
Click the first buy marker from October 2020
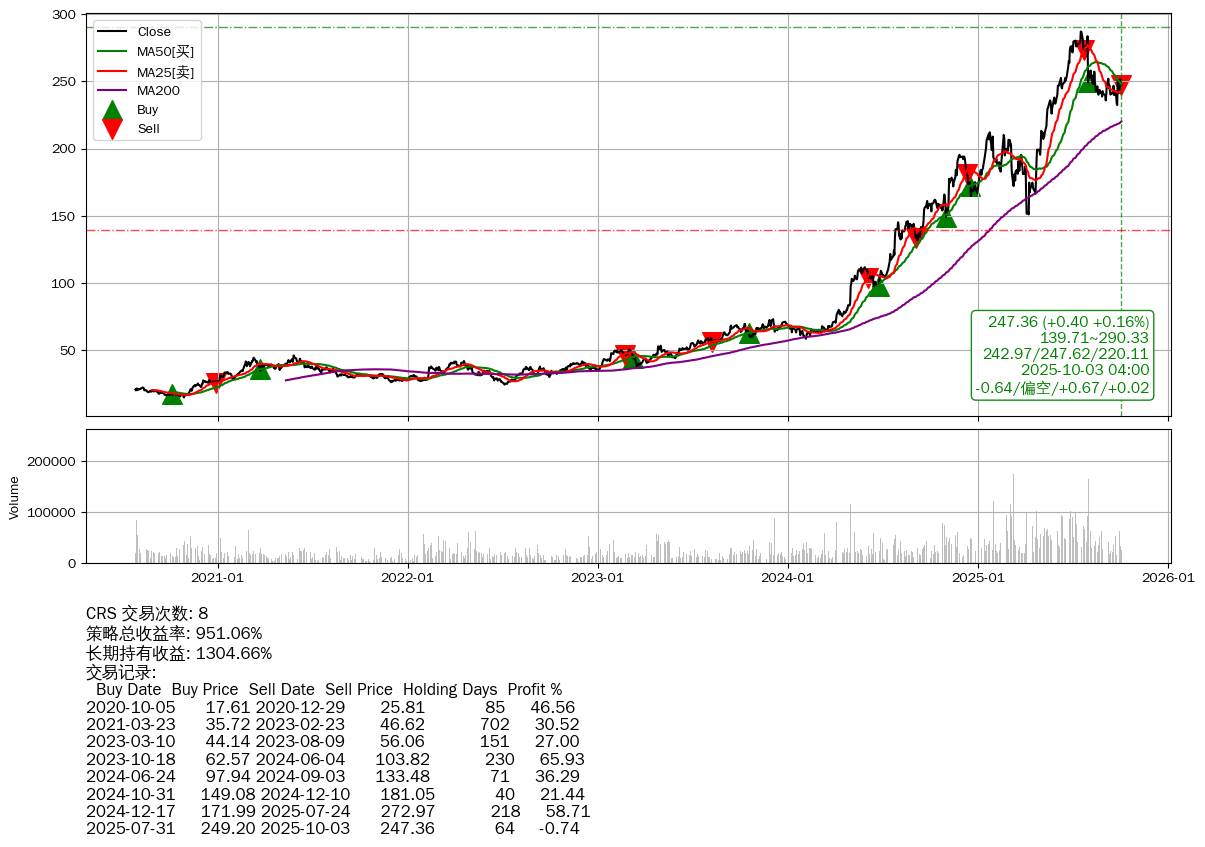pyautogui.click(x=173, y=395)
